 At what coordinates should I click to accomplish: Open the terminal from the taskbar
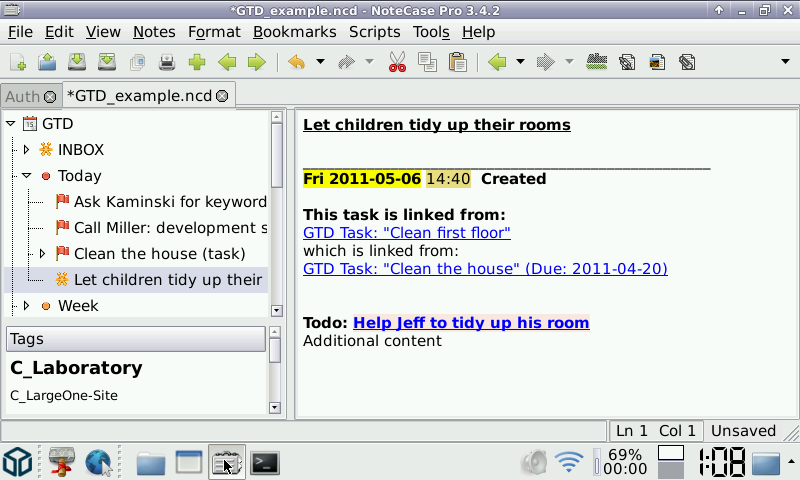[x=264, y=462]
